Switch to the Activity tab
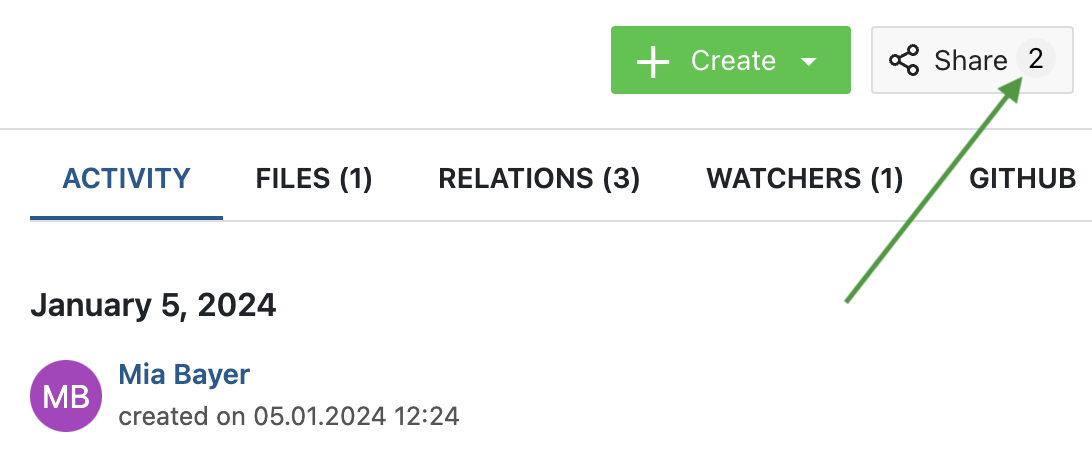The width and height of the screenshot is (1092, 462). 126,179
